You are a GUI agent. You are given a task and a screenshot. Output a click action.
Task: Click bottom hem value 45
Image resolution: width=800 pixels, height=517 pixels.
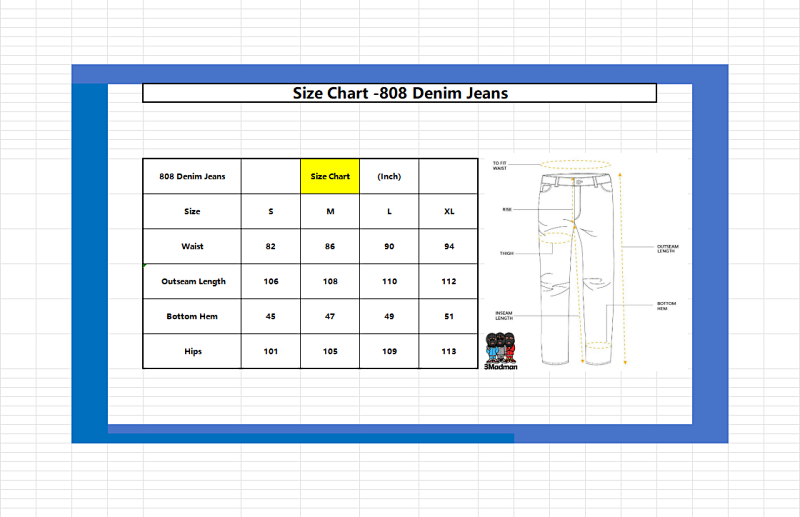pyautogui.click(x=271, y=316)
